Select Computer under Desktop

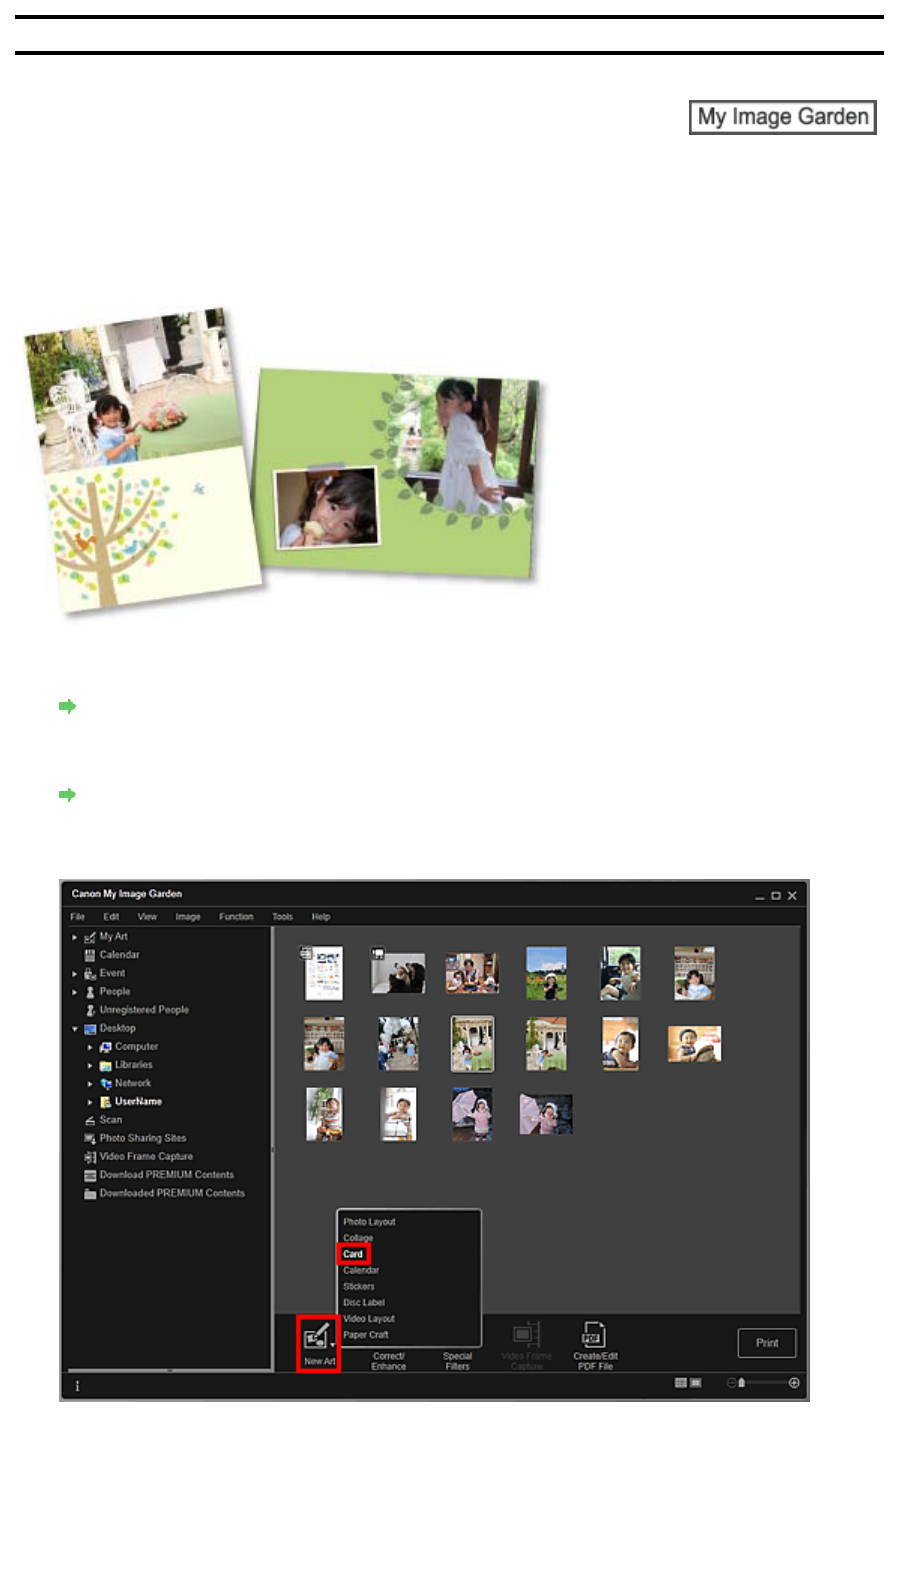[x=136, y=1047]
